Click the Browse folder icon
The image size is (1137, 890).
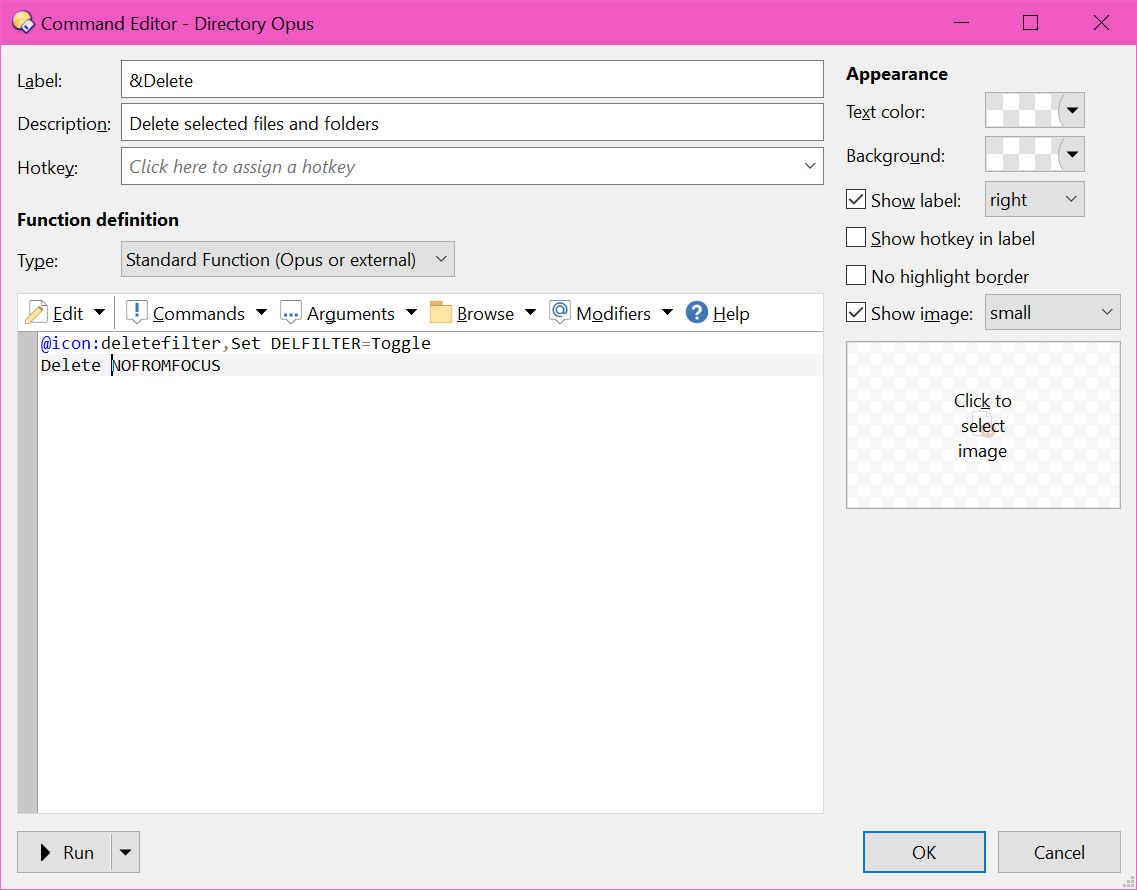440,313
